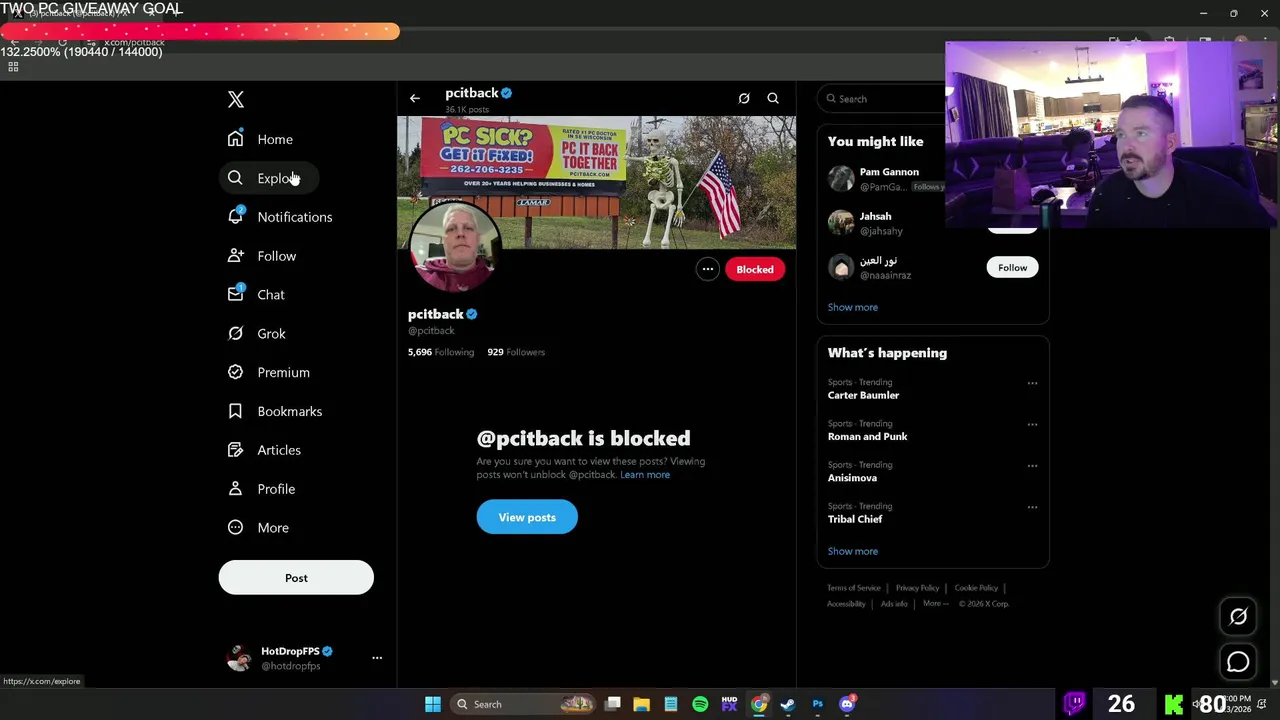This screenshot has height=720, width=1280.
Task: Click Show more under What's happening
Action: [x=853, y=551]
